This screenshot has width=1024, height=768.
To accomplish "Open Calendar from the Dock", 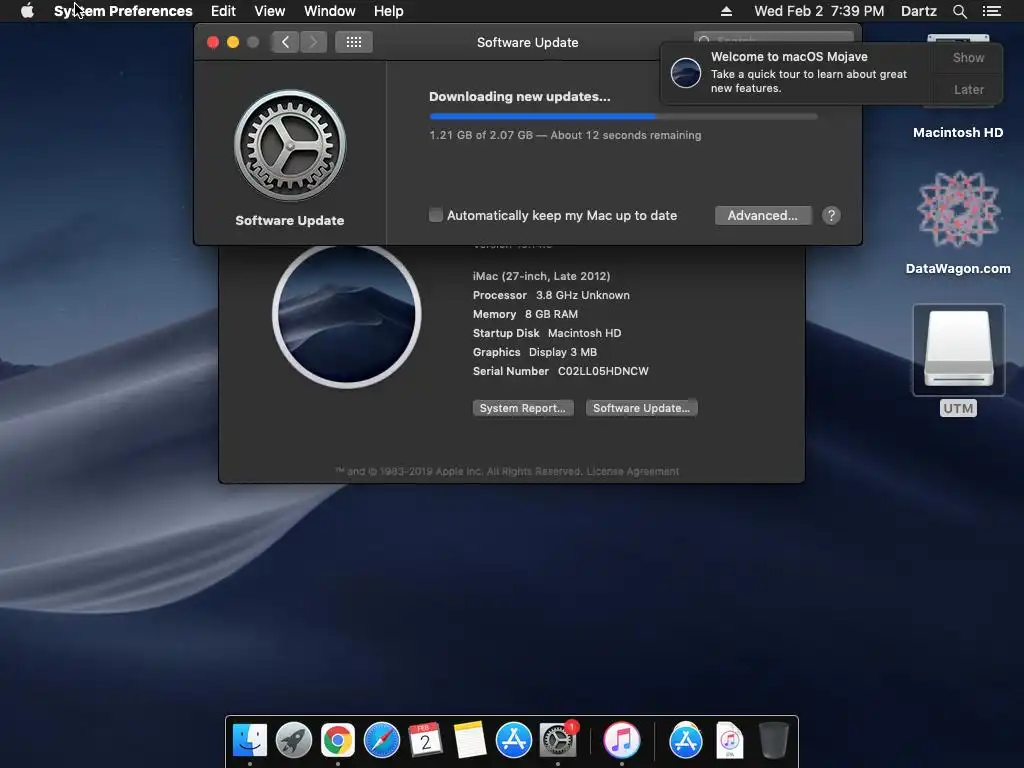I will (x=425, y=740).
